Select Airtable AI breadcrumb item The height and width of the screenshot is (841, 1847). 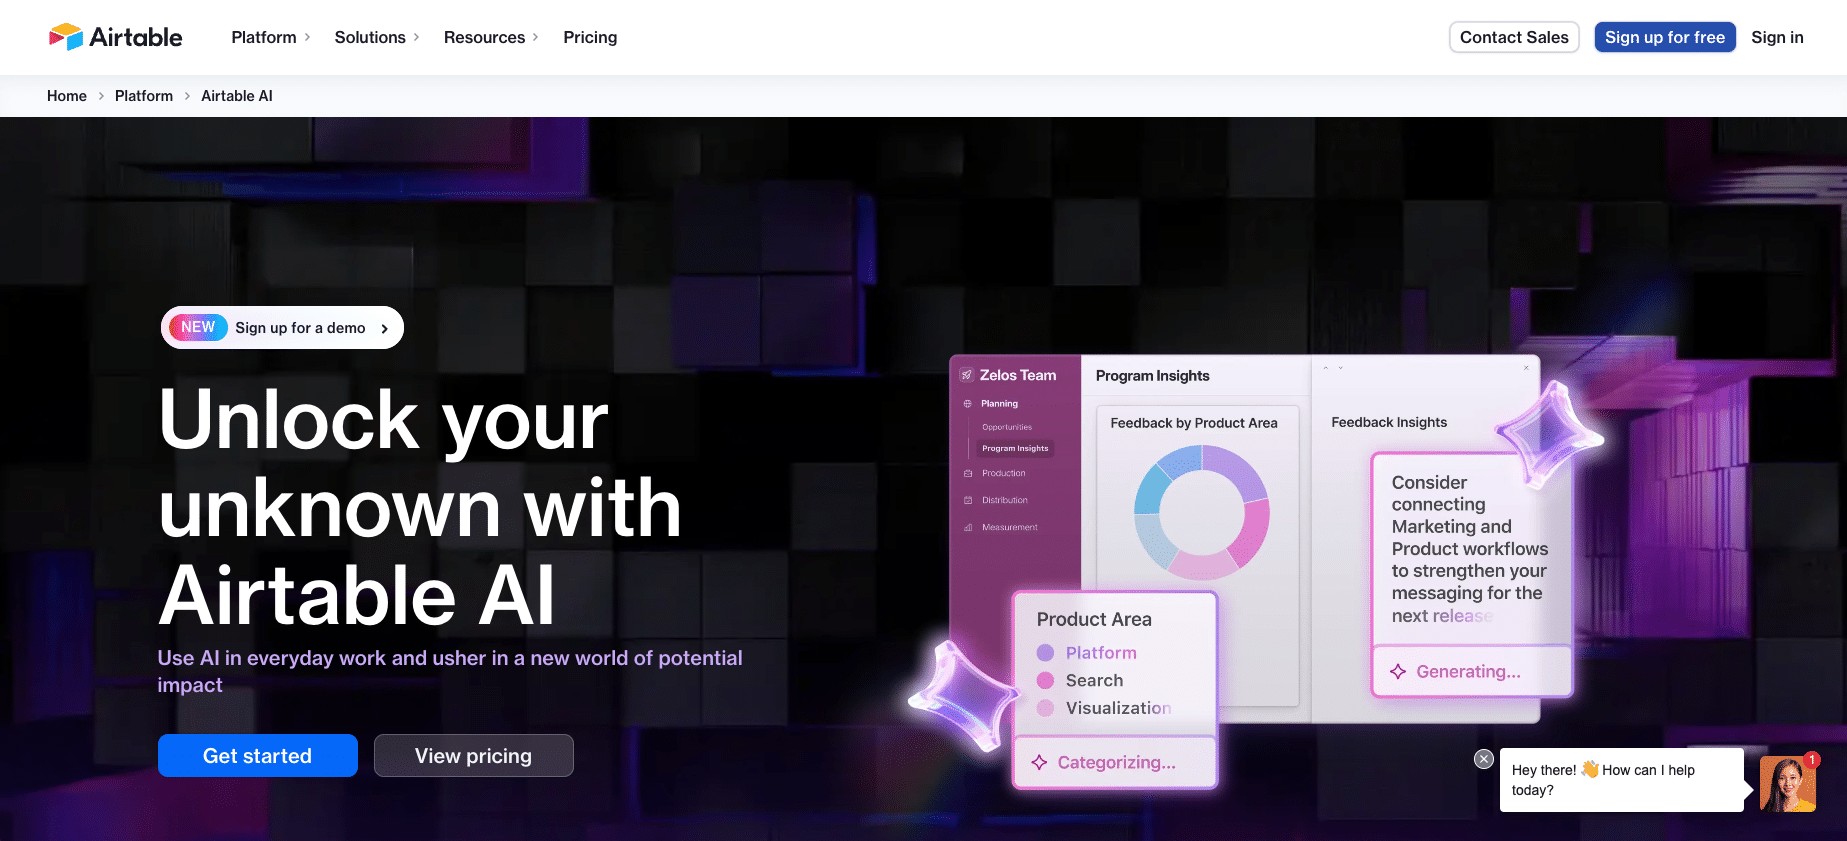(x=237, y=96)
